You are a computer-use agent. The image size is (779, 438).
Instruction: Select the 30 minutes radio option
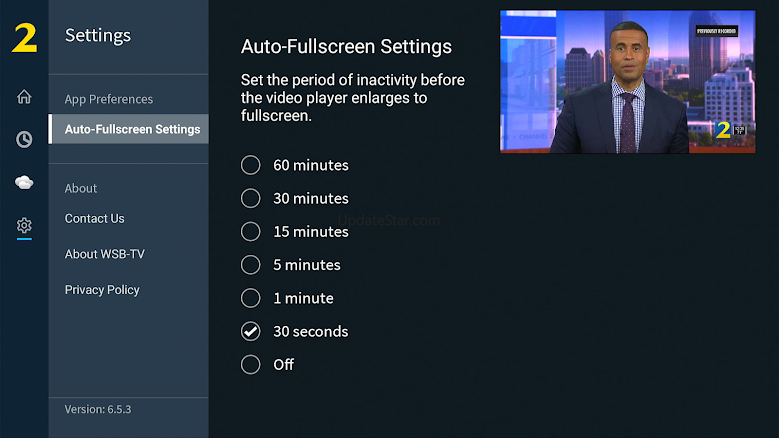[x=295, y=199]
